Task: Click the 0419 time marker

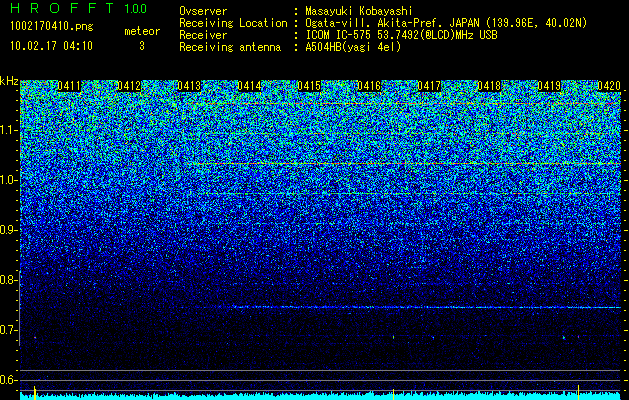Action: click(x=549, y=86)
